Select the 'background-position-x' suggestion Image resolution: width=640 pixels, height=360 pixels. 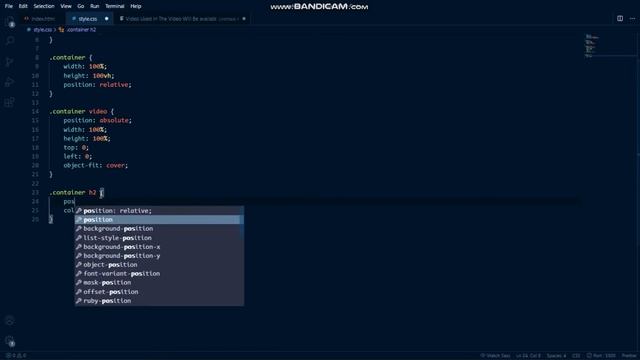(x=159, y=247)
